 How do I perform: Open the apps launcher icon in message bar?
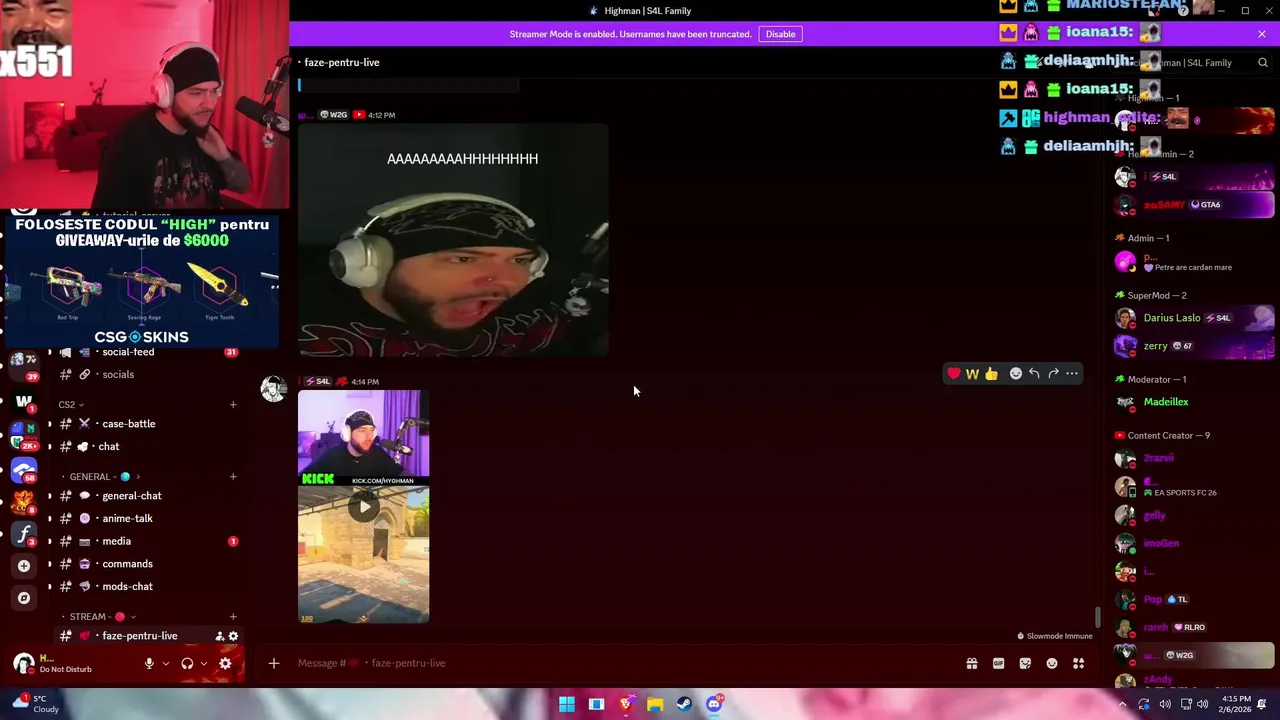pos(1079,663)
